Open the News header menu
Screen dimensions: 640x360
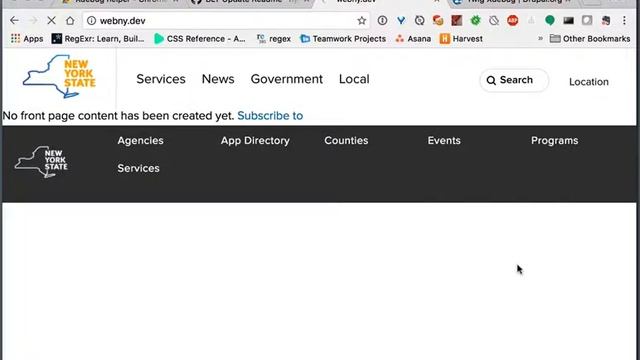218,79
